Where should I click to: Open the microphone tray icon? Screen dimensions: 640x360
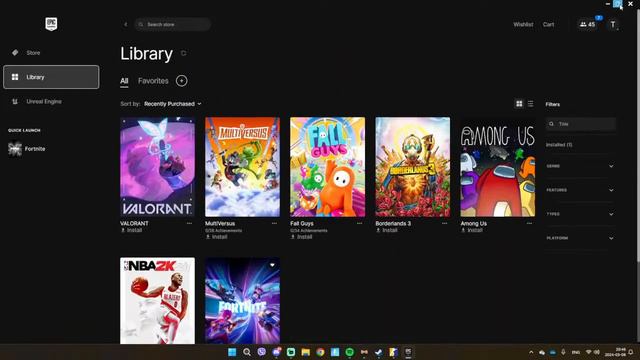[x=563, y=352]
